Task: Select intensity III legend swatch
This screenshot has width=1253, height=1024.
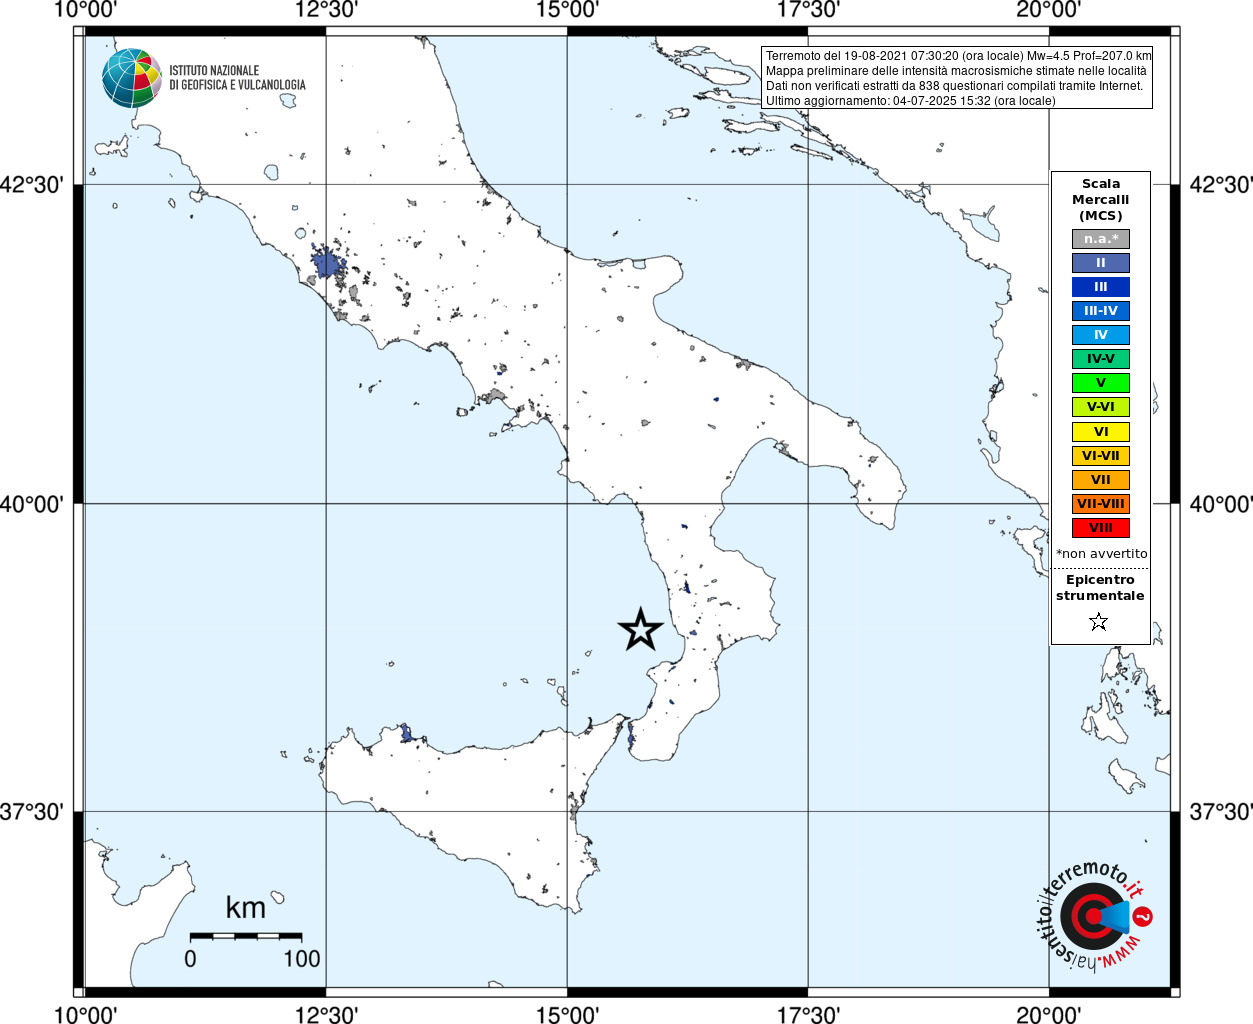Action: 1100,287
